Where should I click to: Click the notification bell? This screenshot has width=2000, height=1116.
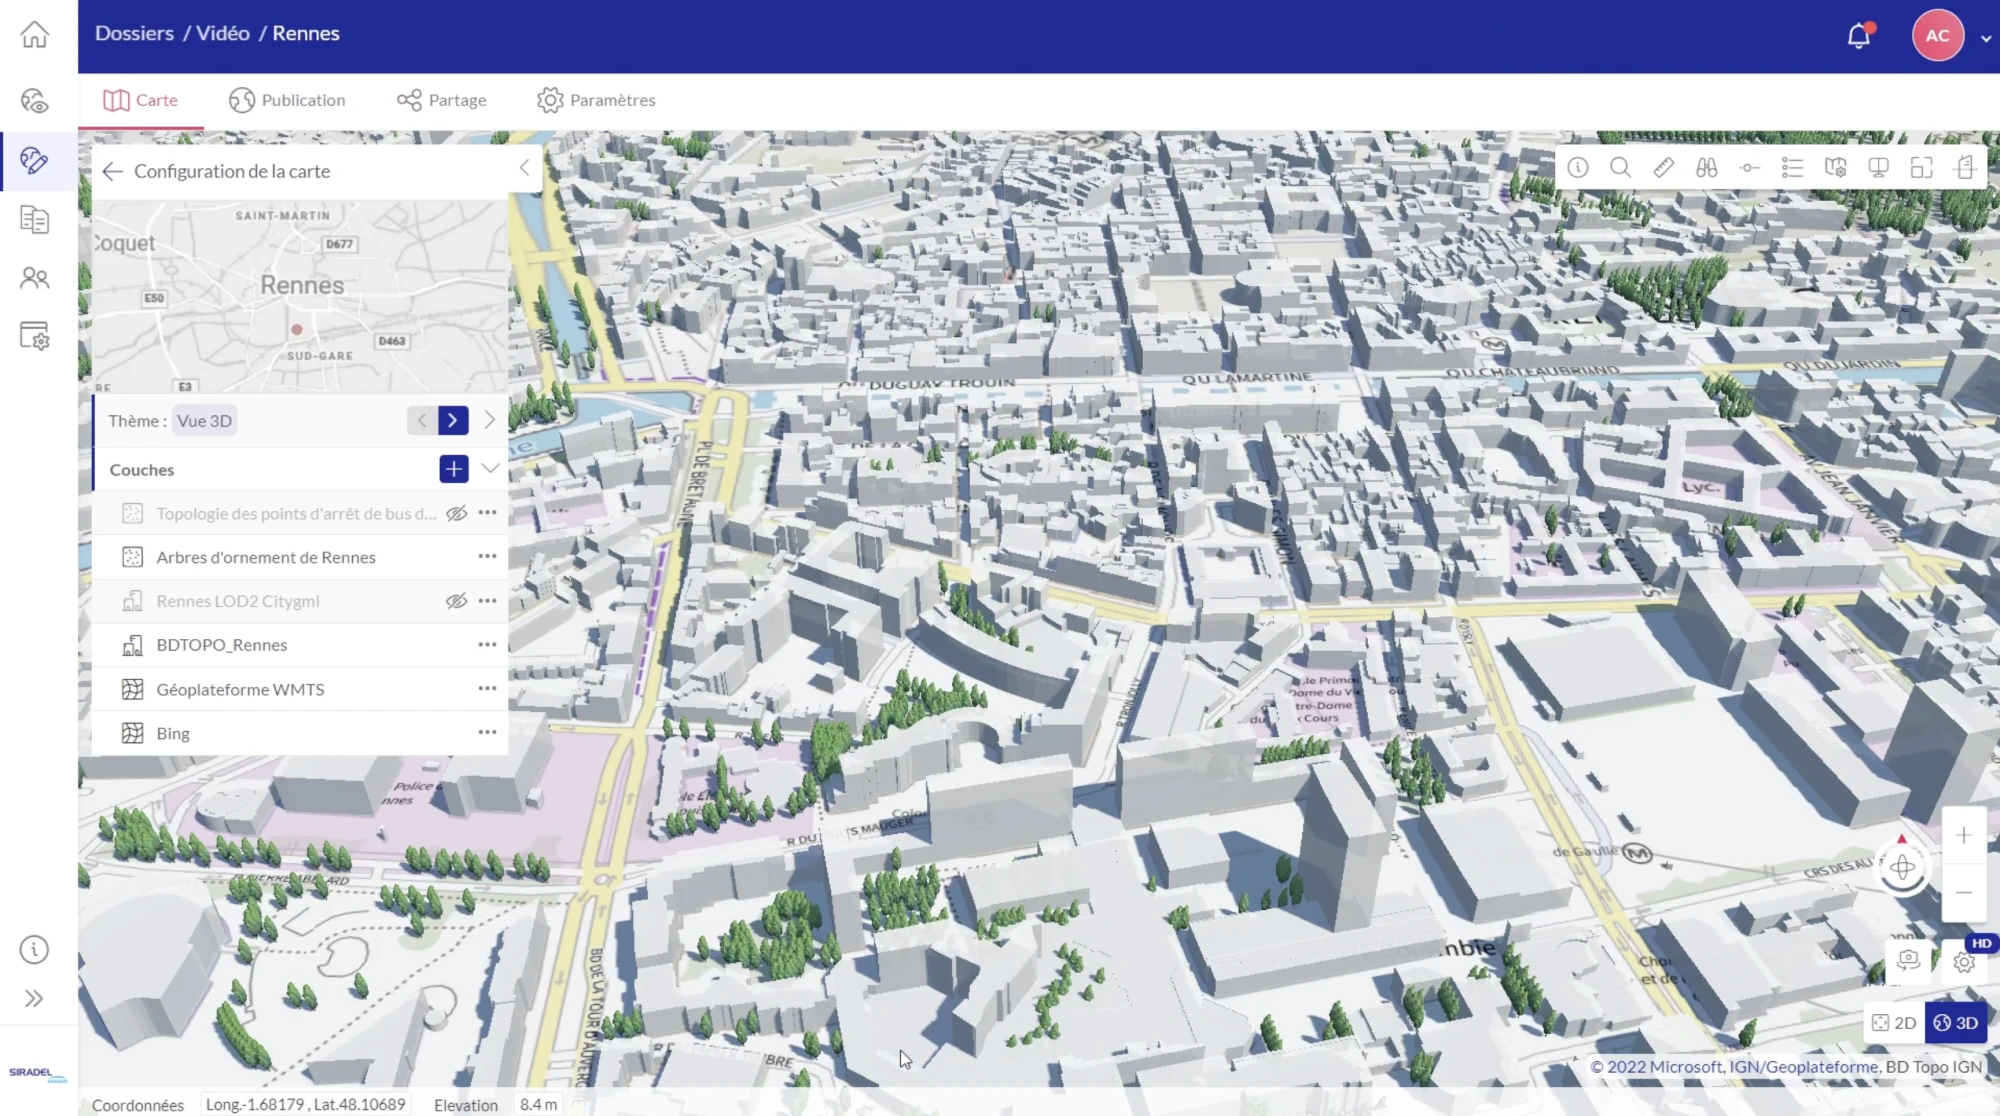[1858, 36]
